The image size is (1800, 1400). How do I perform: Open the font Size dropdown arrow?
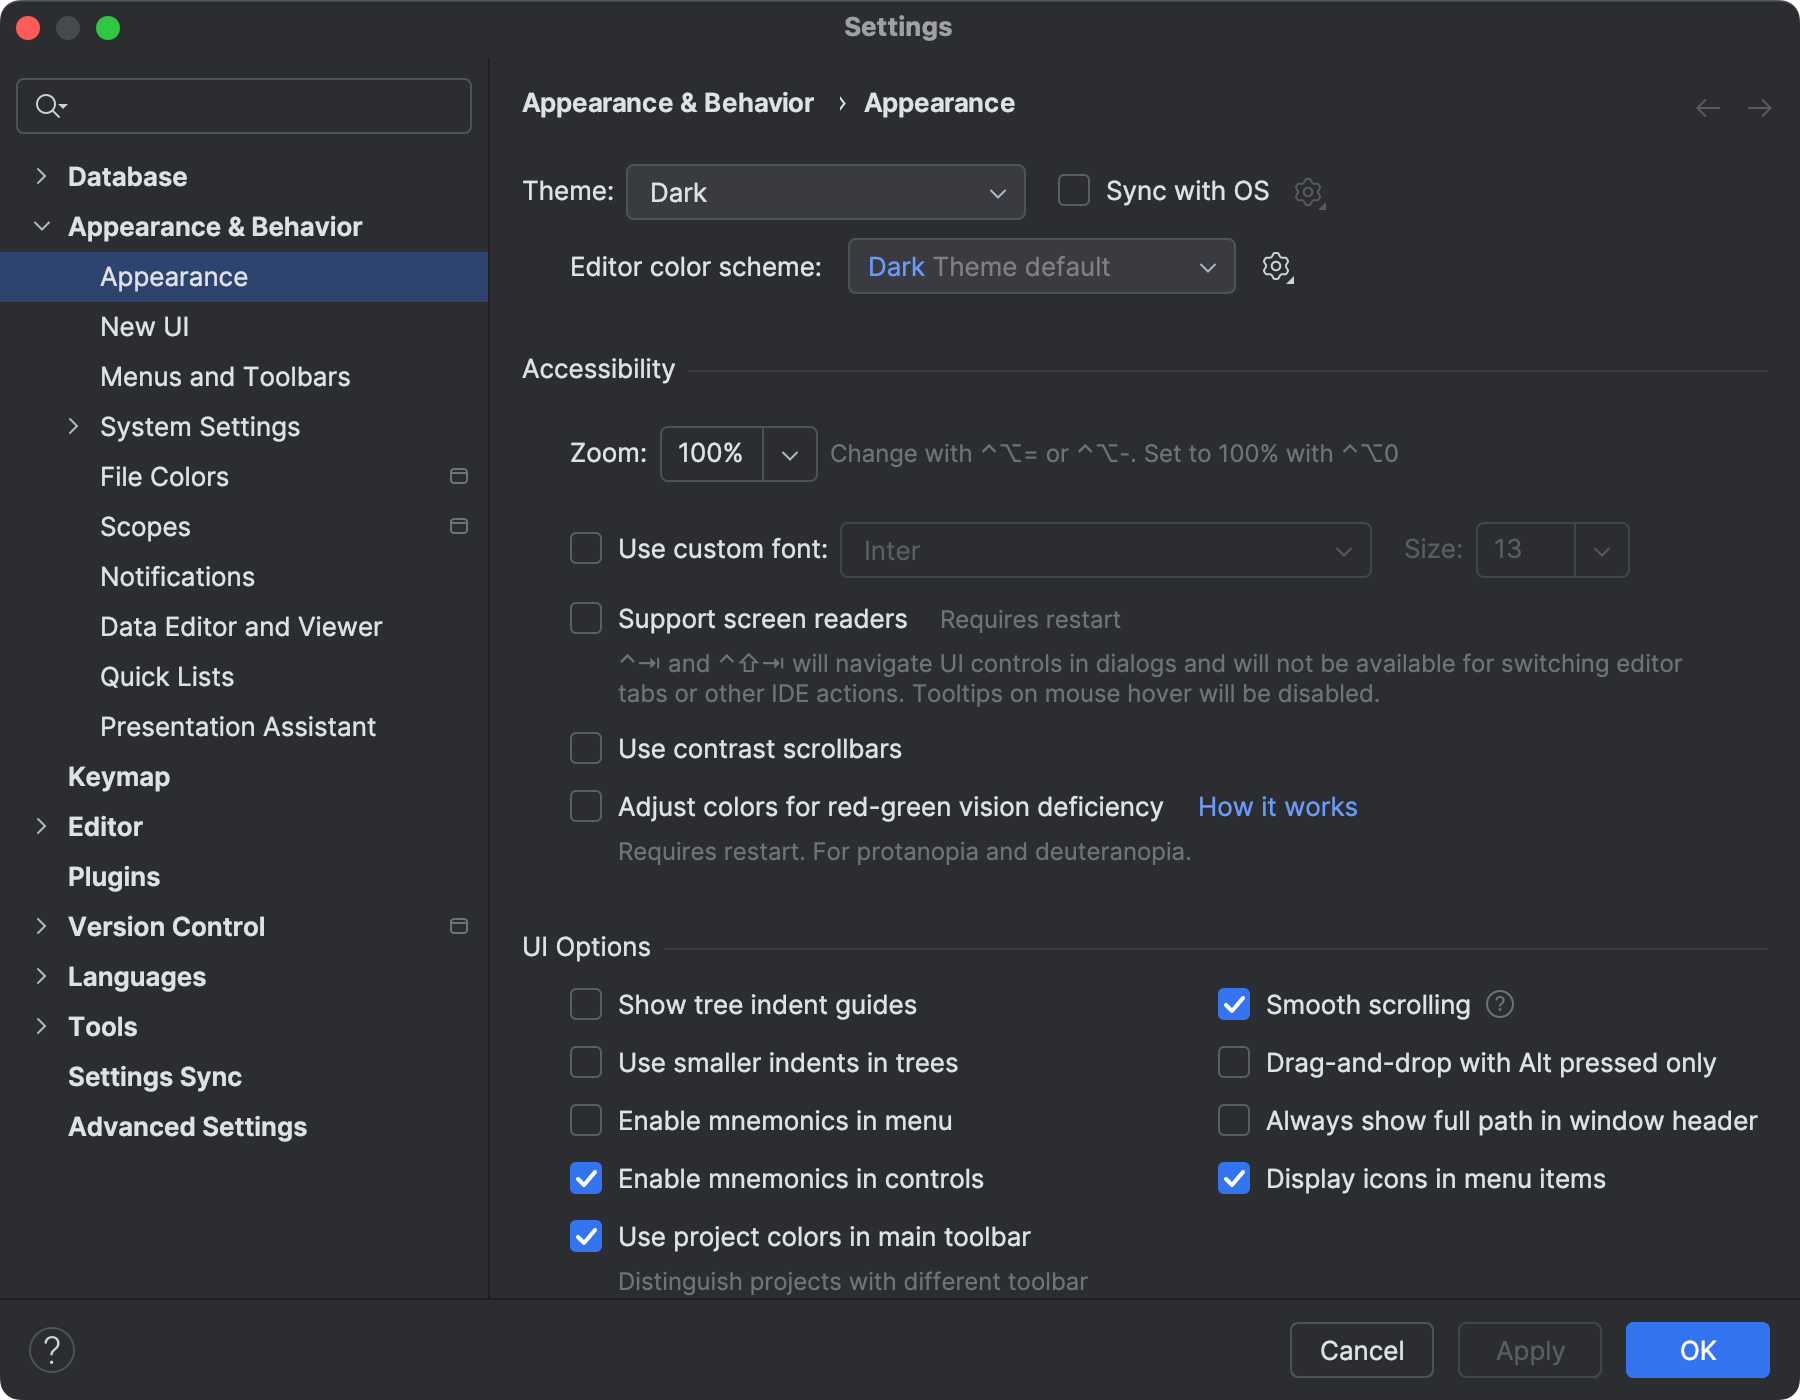(x=1602, y=550)
